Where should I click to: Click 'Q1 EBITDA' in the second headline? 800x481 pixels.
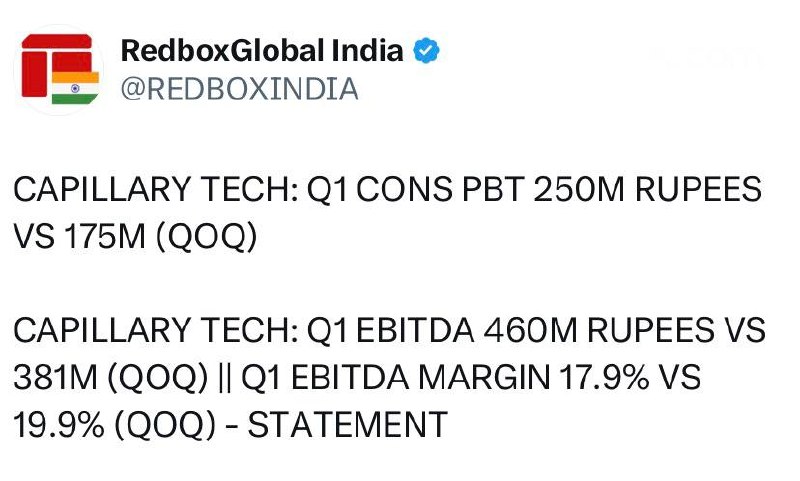(390, 330)
